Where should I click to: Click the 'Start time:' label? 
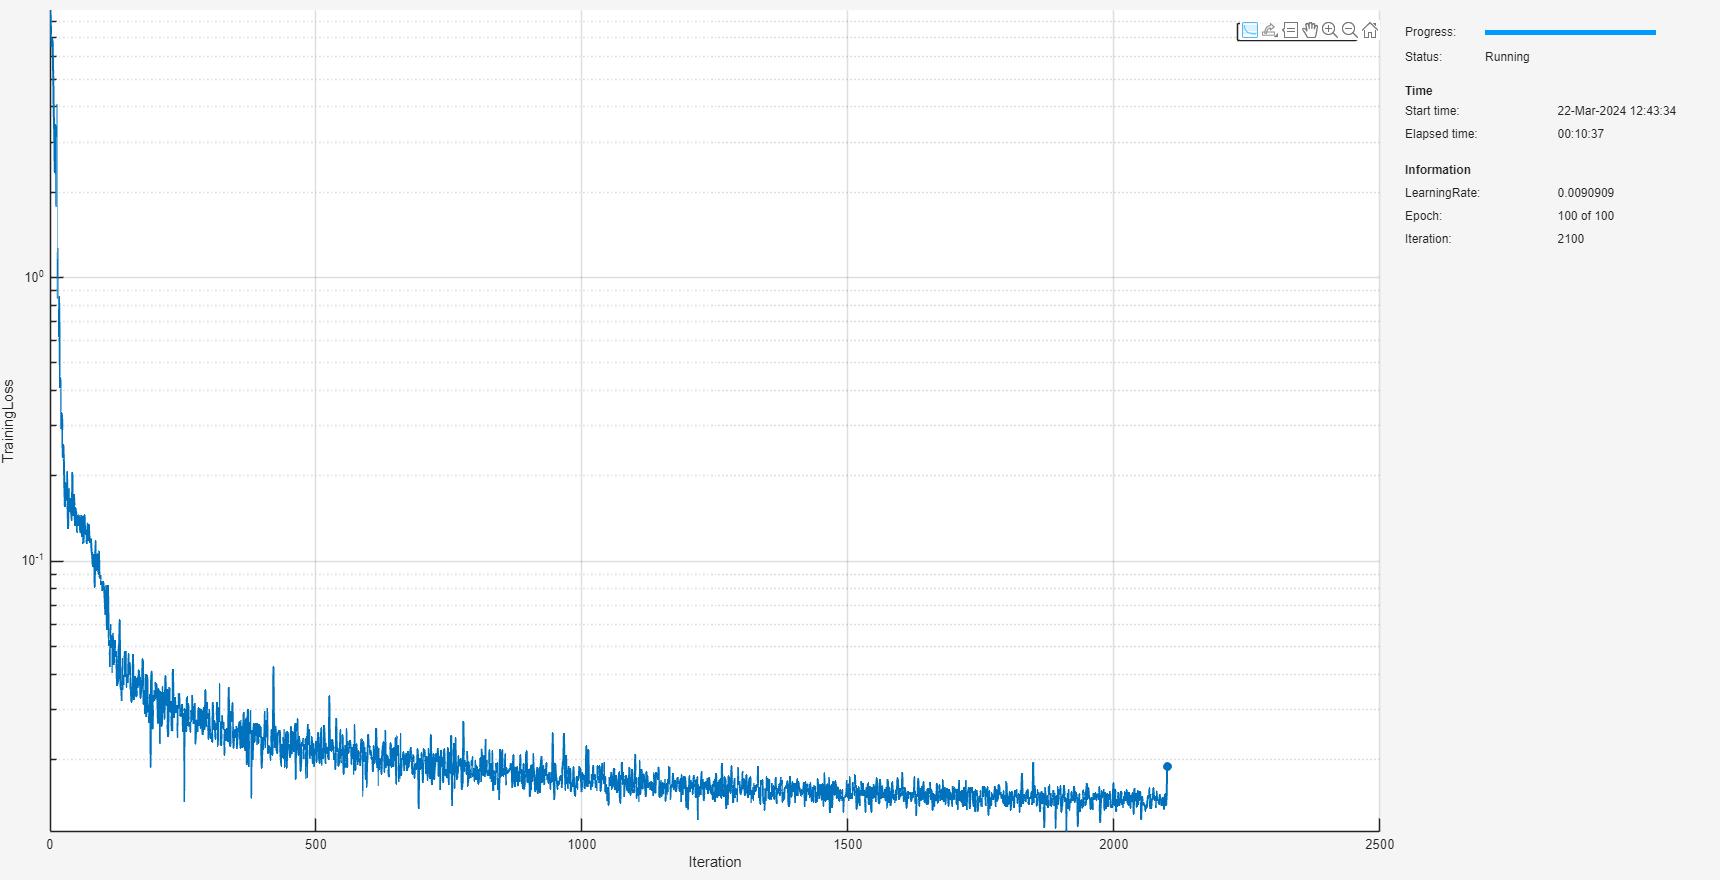tap(1432, 111)
